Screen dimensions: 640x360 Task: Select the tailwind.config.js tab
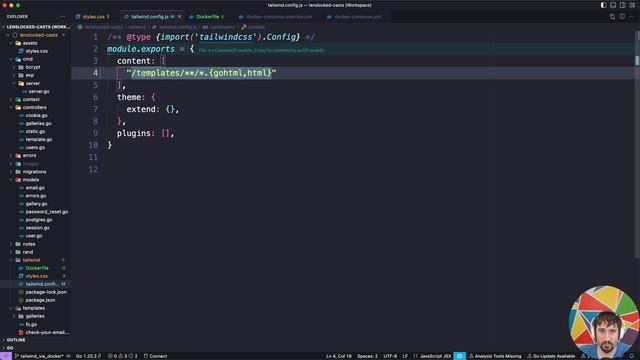150,17
